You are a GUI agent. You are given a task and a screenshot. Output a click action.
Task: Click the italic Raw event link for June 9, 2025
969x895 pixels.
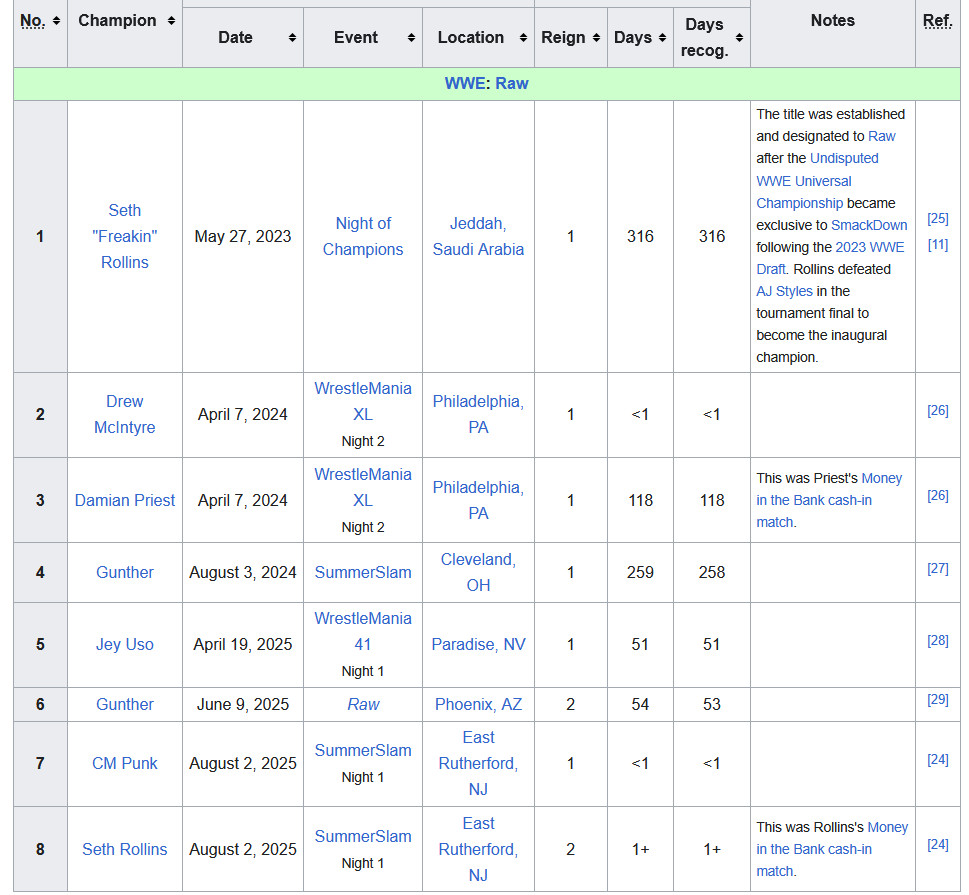pyautogui.click(x=363, y=704)
